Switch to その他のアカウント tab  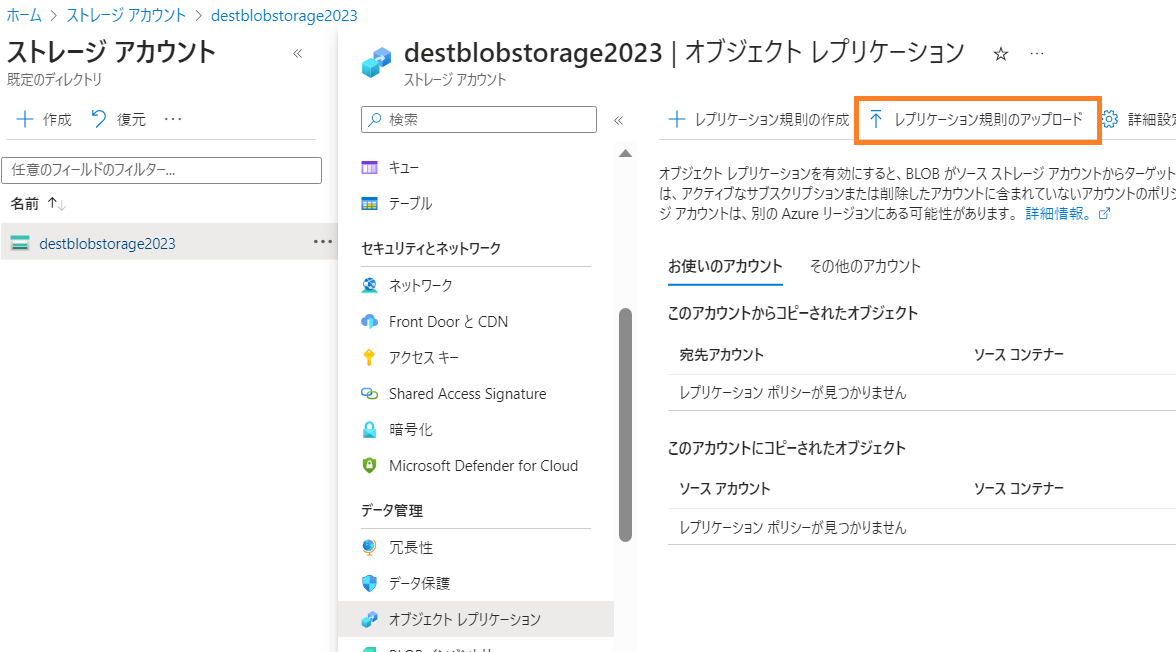coord(865,266)
